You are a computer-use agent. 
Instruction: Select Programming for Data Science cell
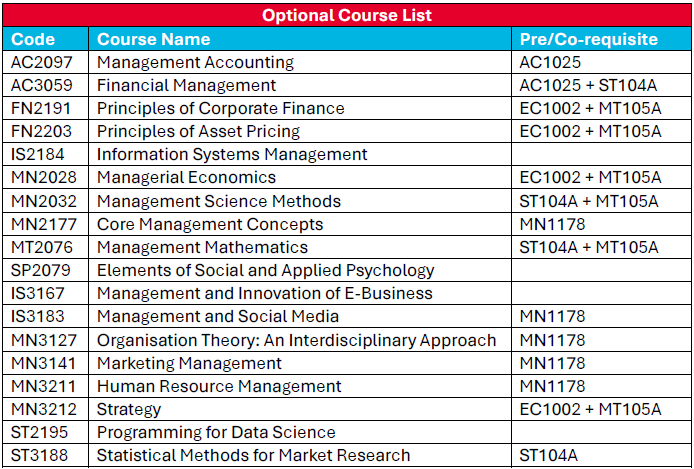(216, 432)
